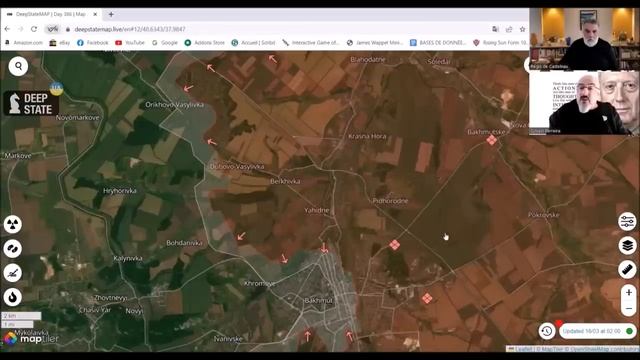Open the Accueil Scribd bookmark

coord(253,42)
